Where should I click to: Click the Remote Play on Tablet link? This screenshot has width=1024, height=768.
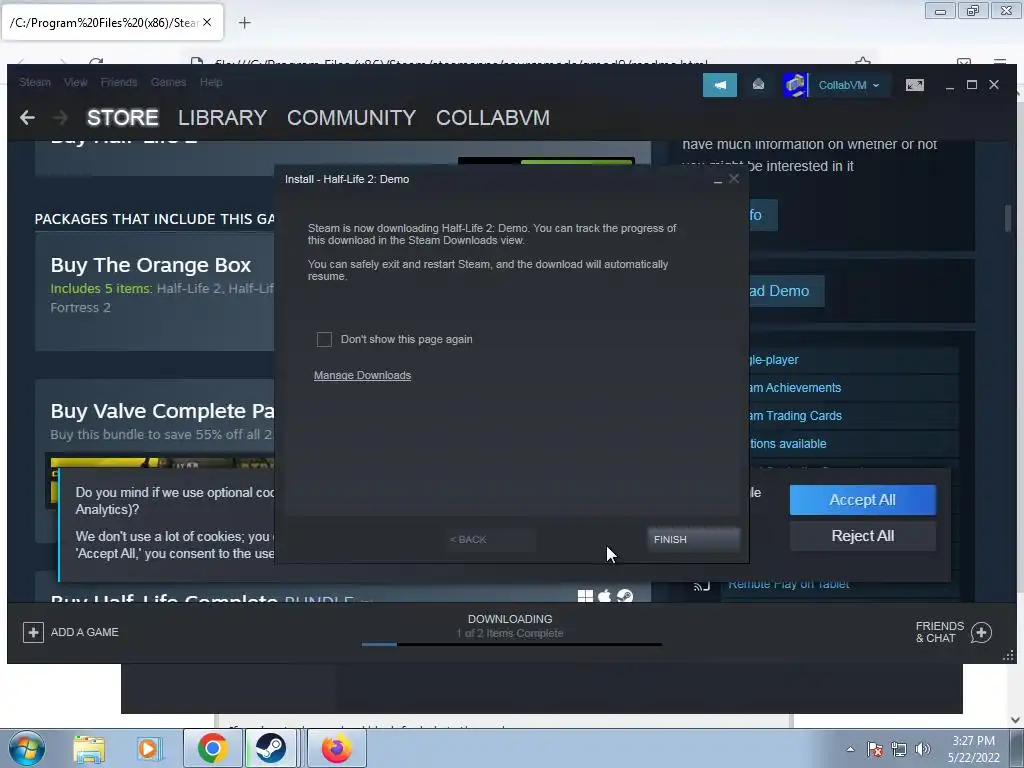tap(788, 584)
